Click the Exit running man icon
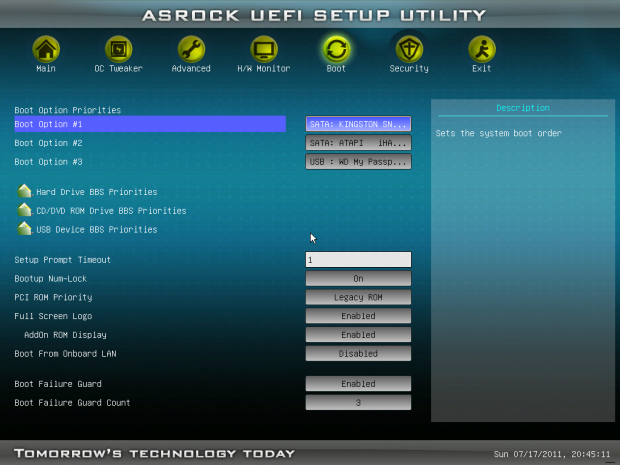This screenshot has height=465, width=620. pos(482,49)
